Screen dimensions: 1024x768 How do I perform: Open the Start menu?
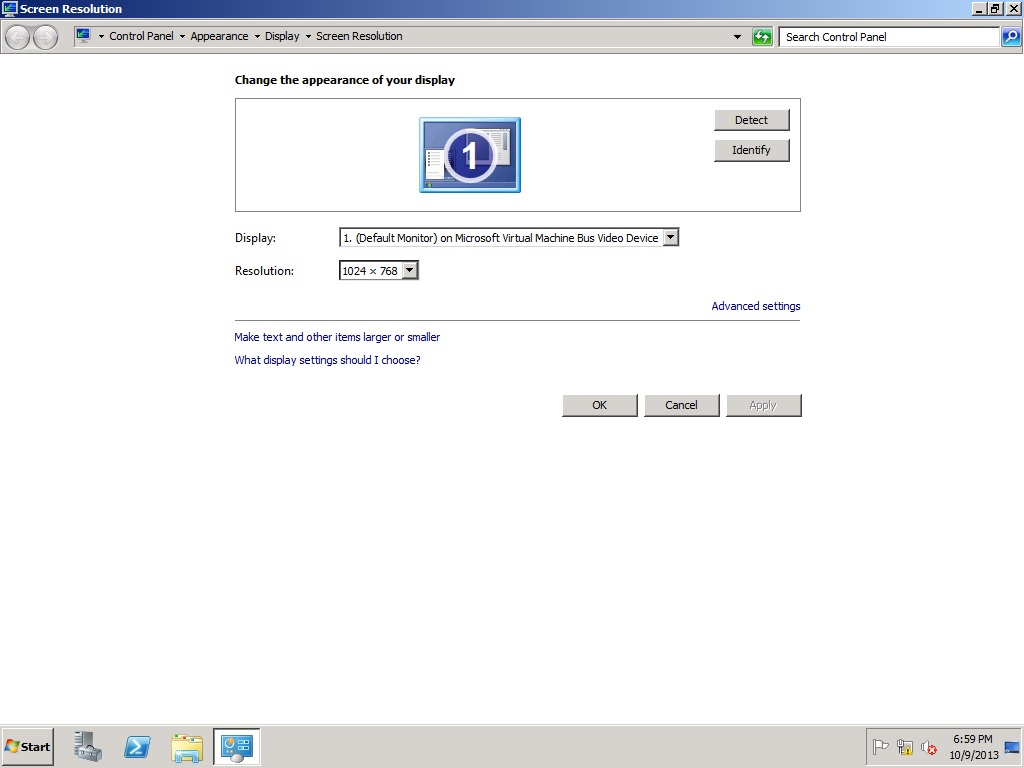(x=27, y=746)
